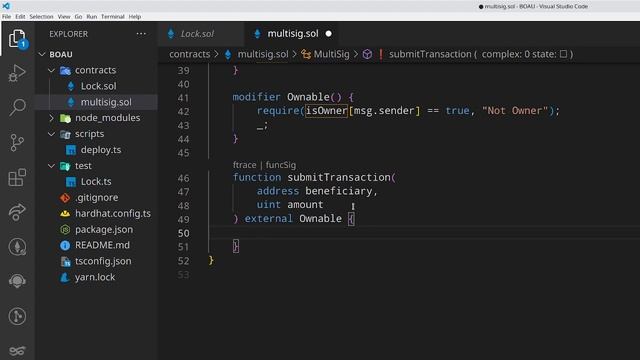Collapse the test folder
This screenshot has width=640, height=360.
click(x=51, y=166)
